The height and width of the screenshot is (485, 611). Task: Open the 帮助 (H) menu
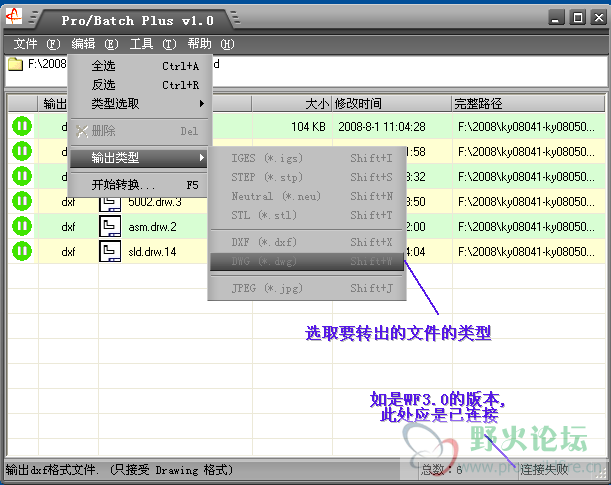211,44
